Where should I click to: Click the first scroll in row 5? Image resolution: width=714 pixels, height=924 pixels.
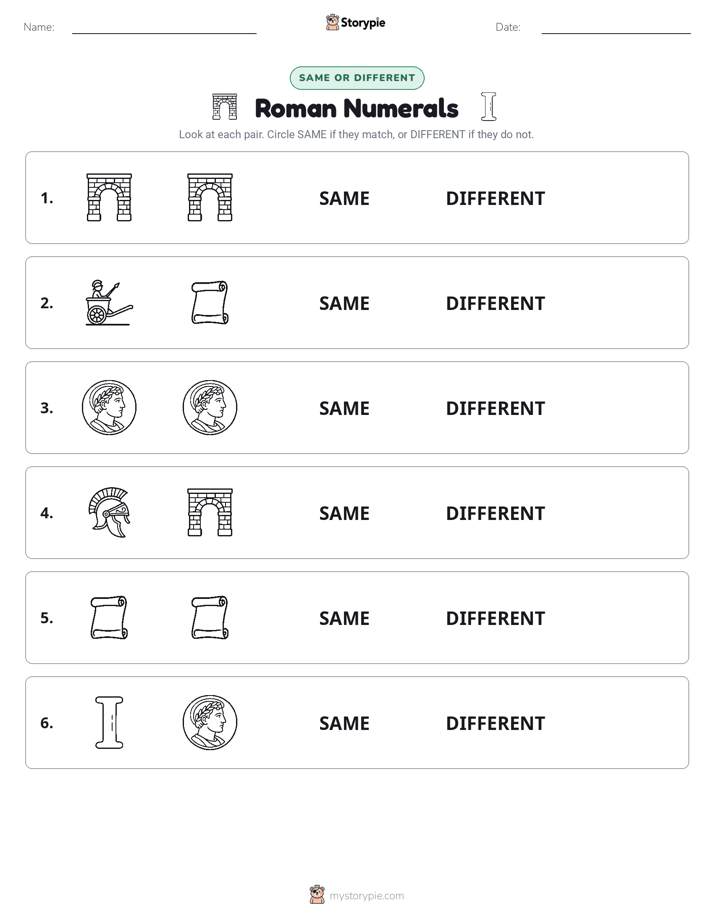(109, 618)
